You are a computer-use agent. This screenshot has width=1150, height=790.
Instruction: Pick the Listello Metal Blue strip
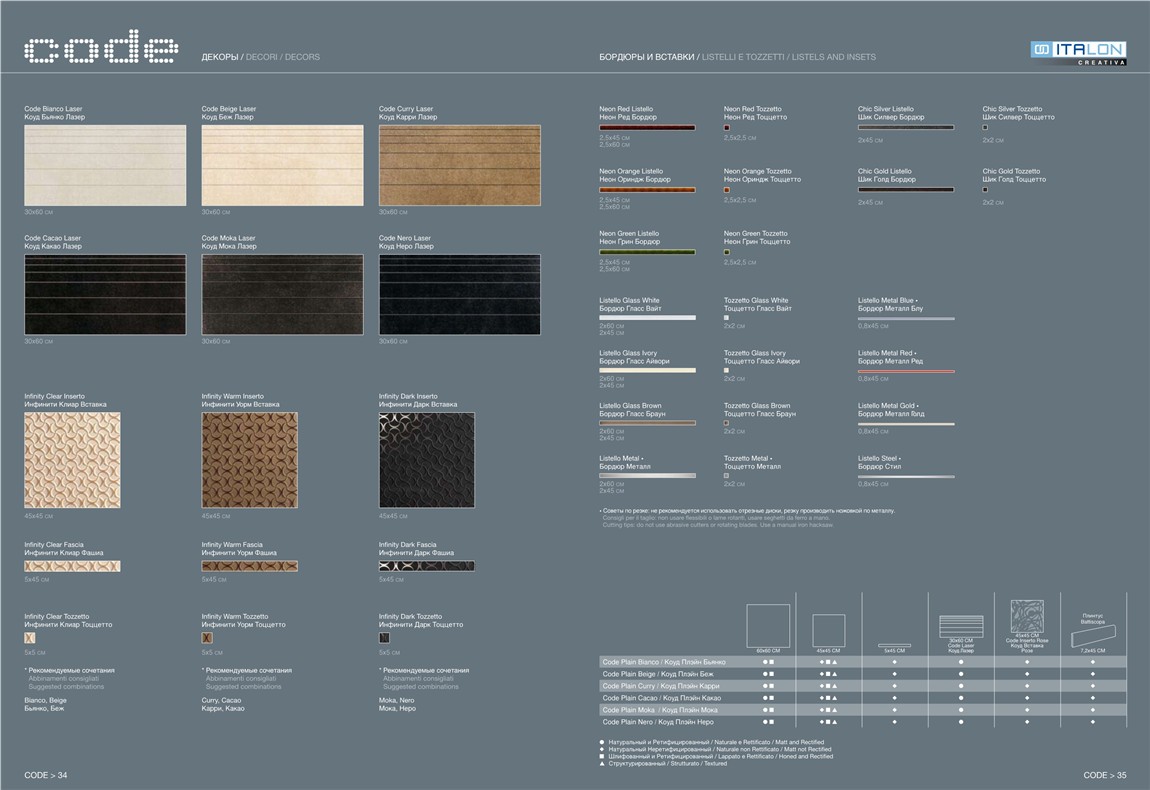pos(906,319)
